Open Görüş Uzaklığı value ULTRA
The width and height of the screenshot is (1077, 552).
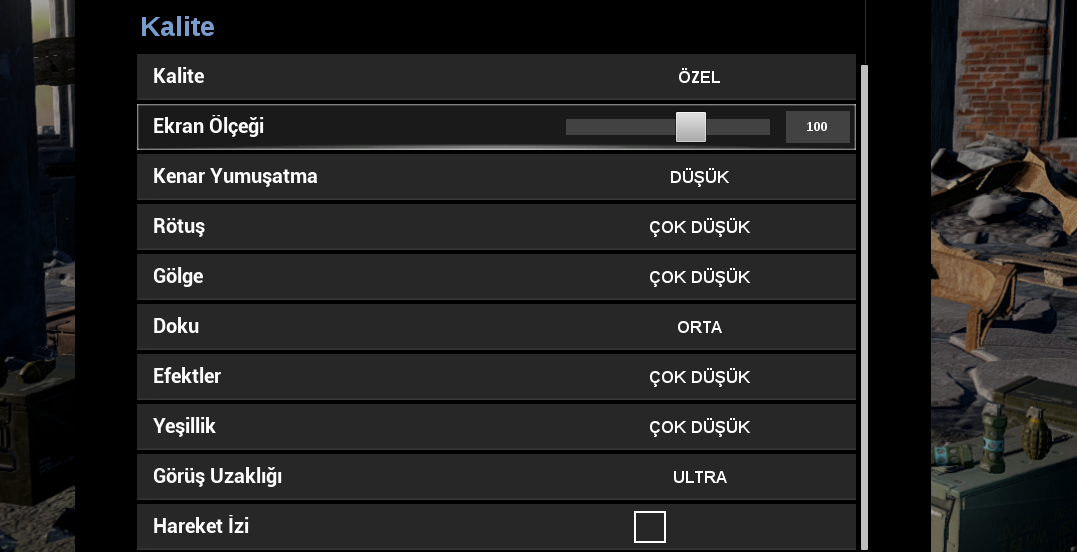(x=699, y=477)
